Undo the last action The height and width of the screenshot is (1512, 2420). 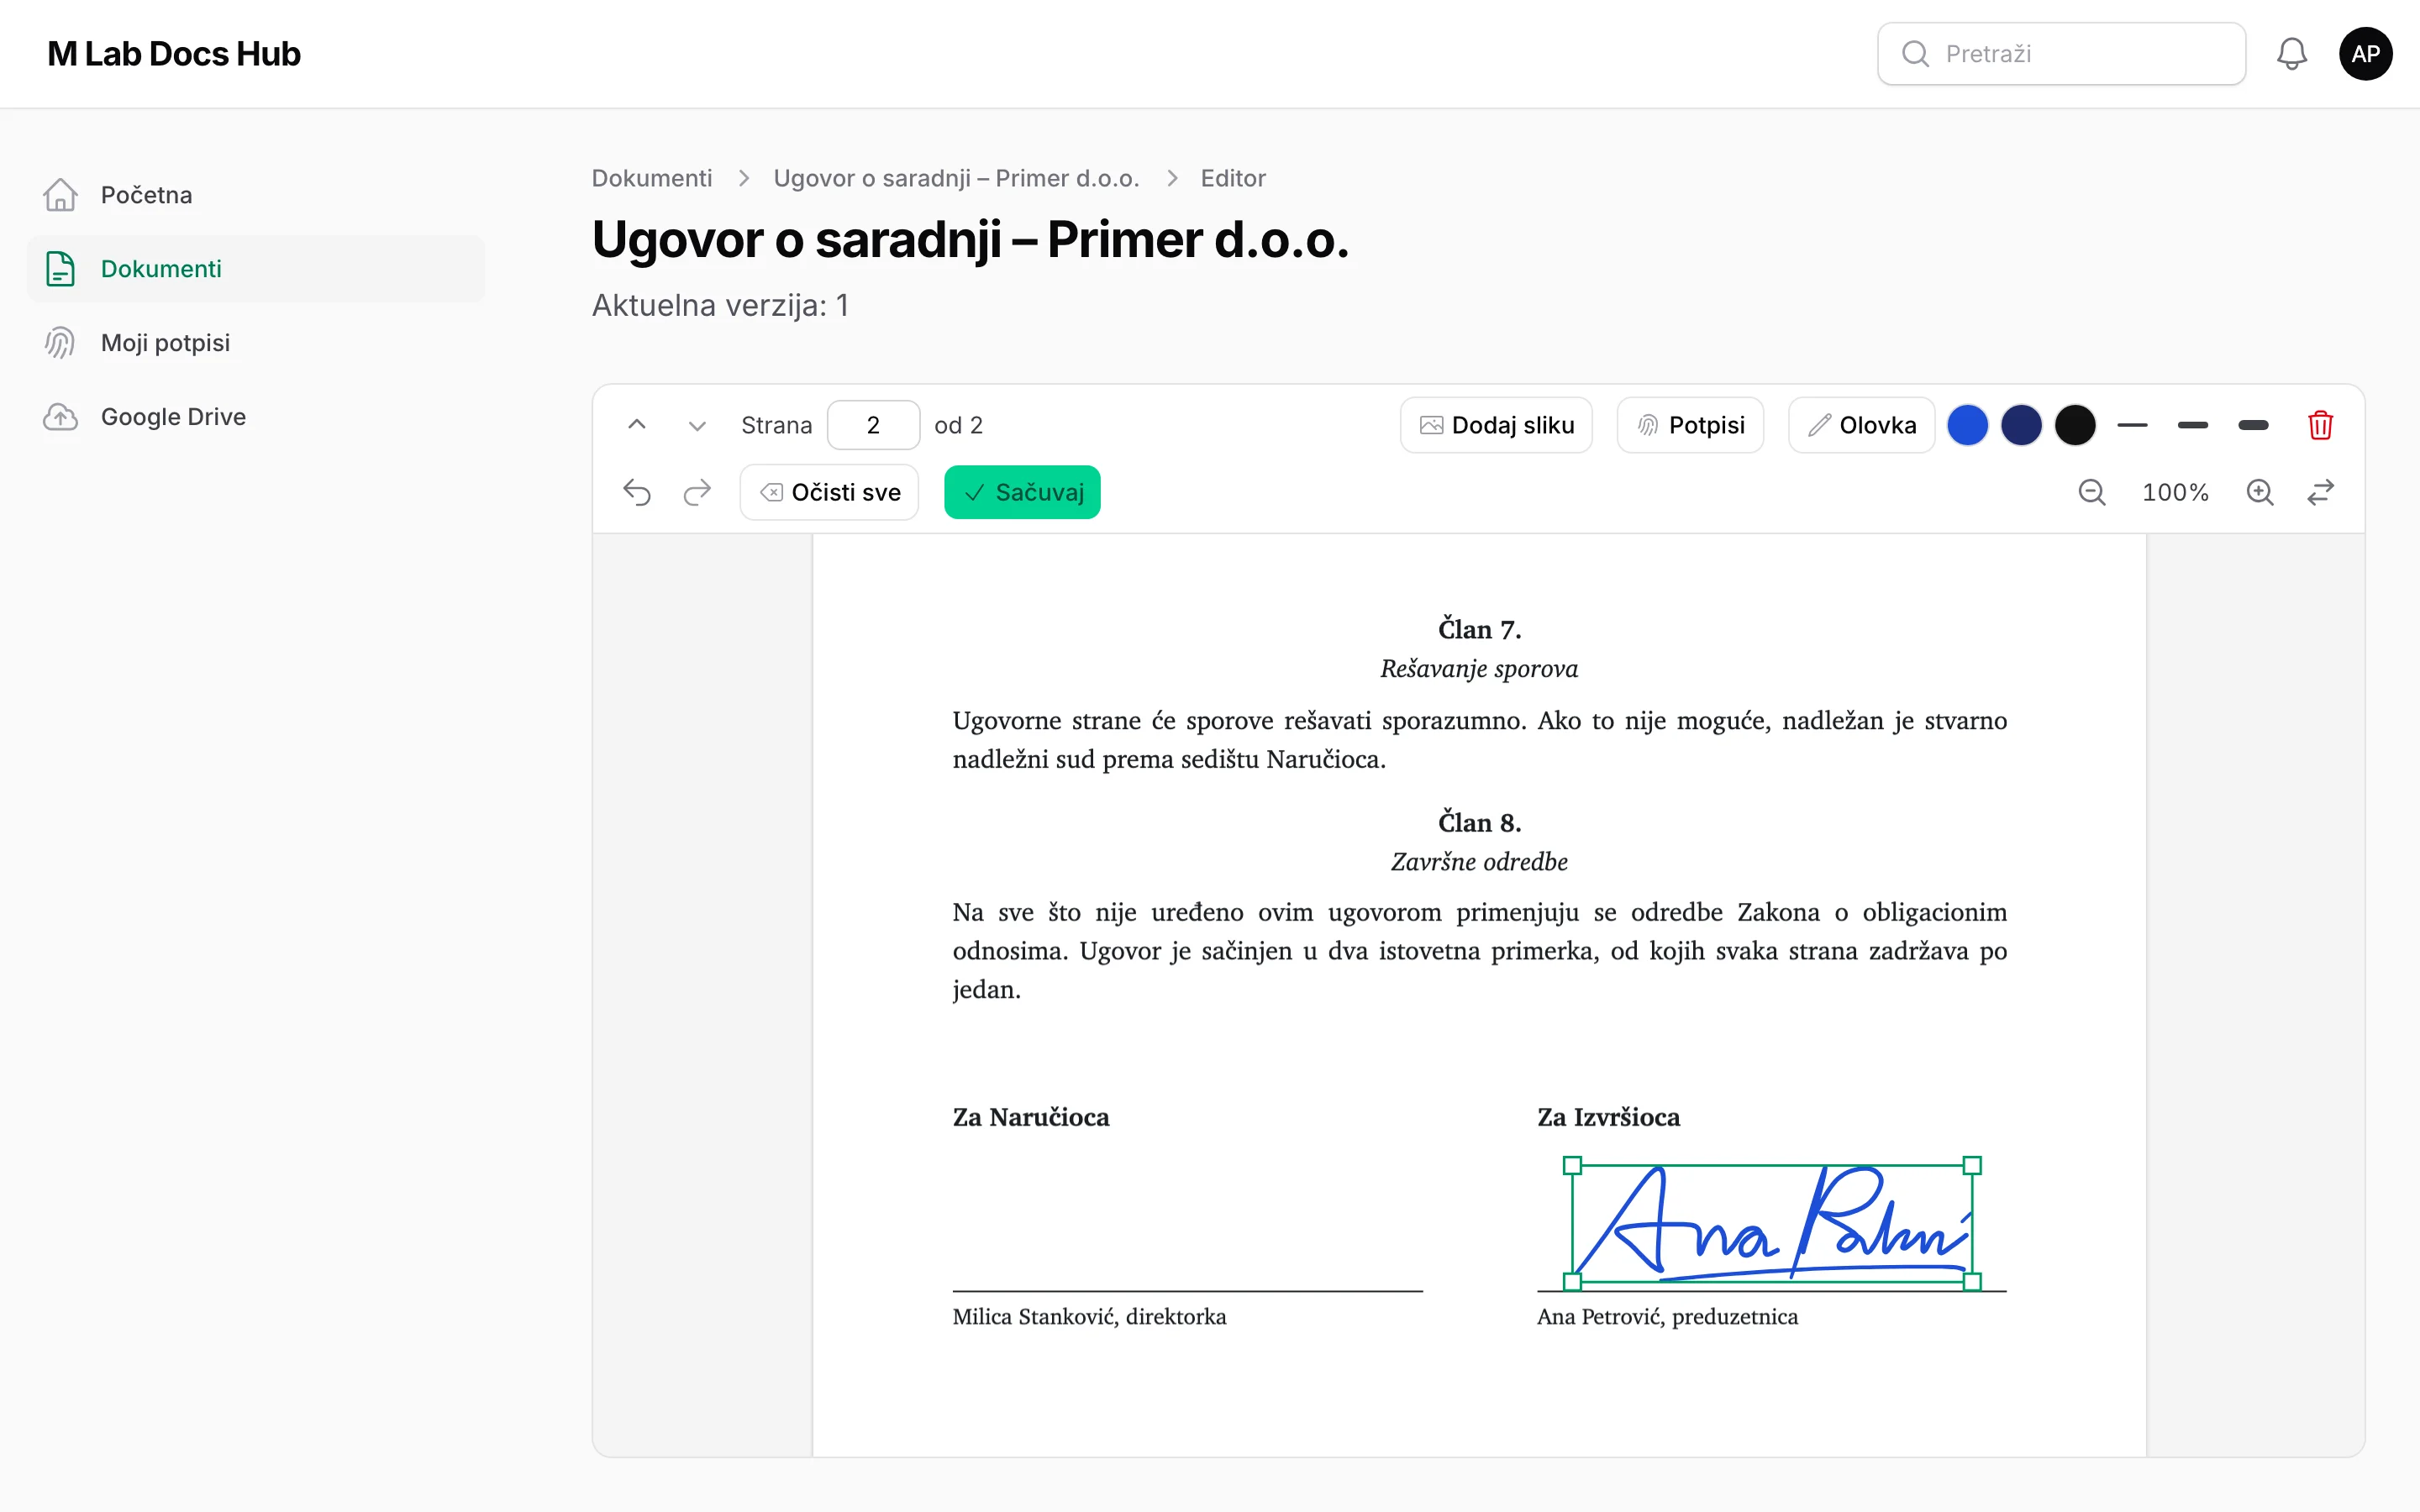pos(637,492)
